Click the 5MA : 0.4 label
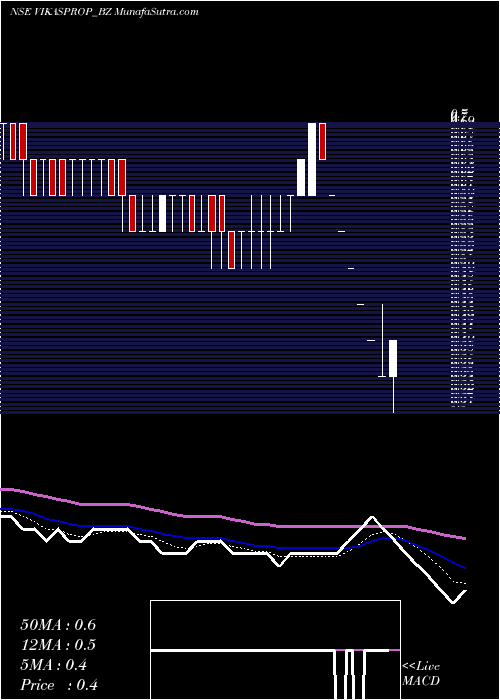Screen dimensions: 500x700 53,665
